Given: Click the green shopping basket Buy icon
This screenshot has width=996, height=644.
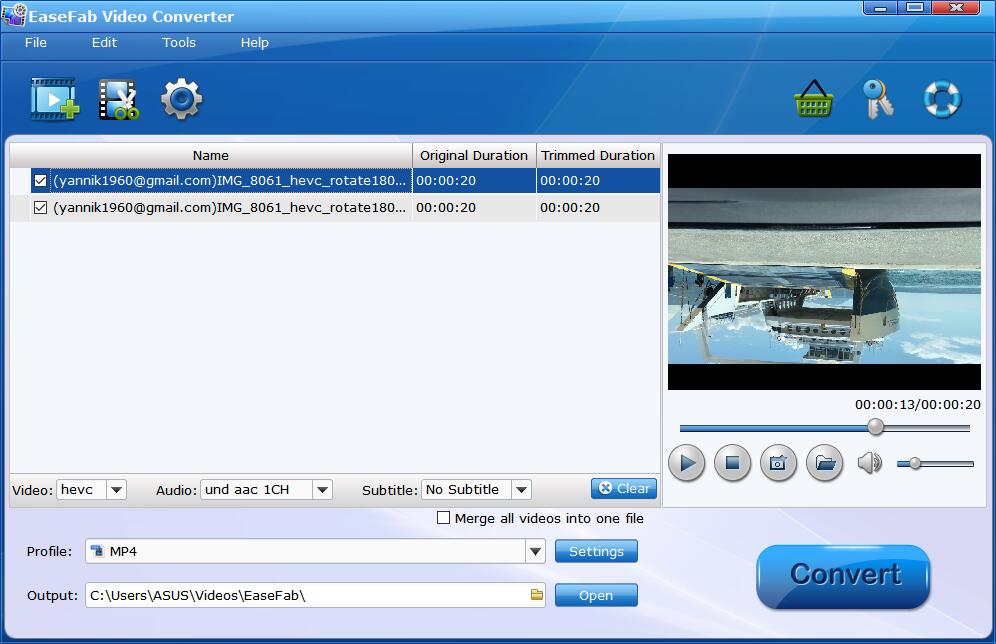Looking at the screenshot, I should (x=814, y=99).
